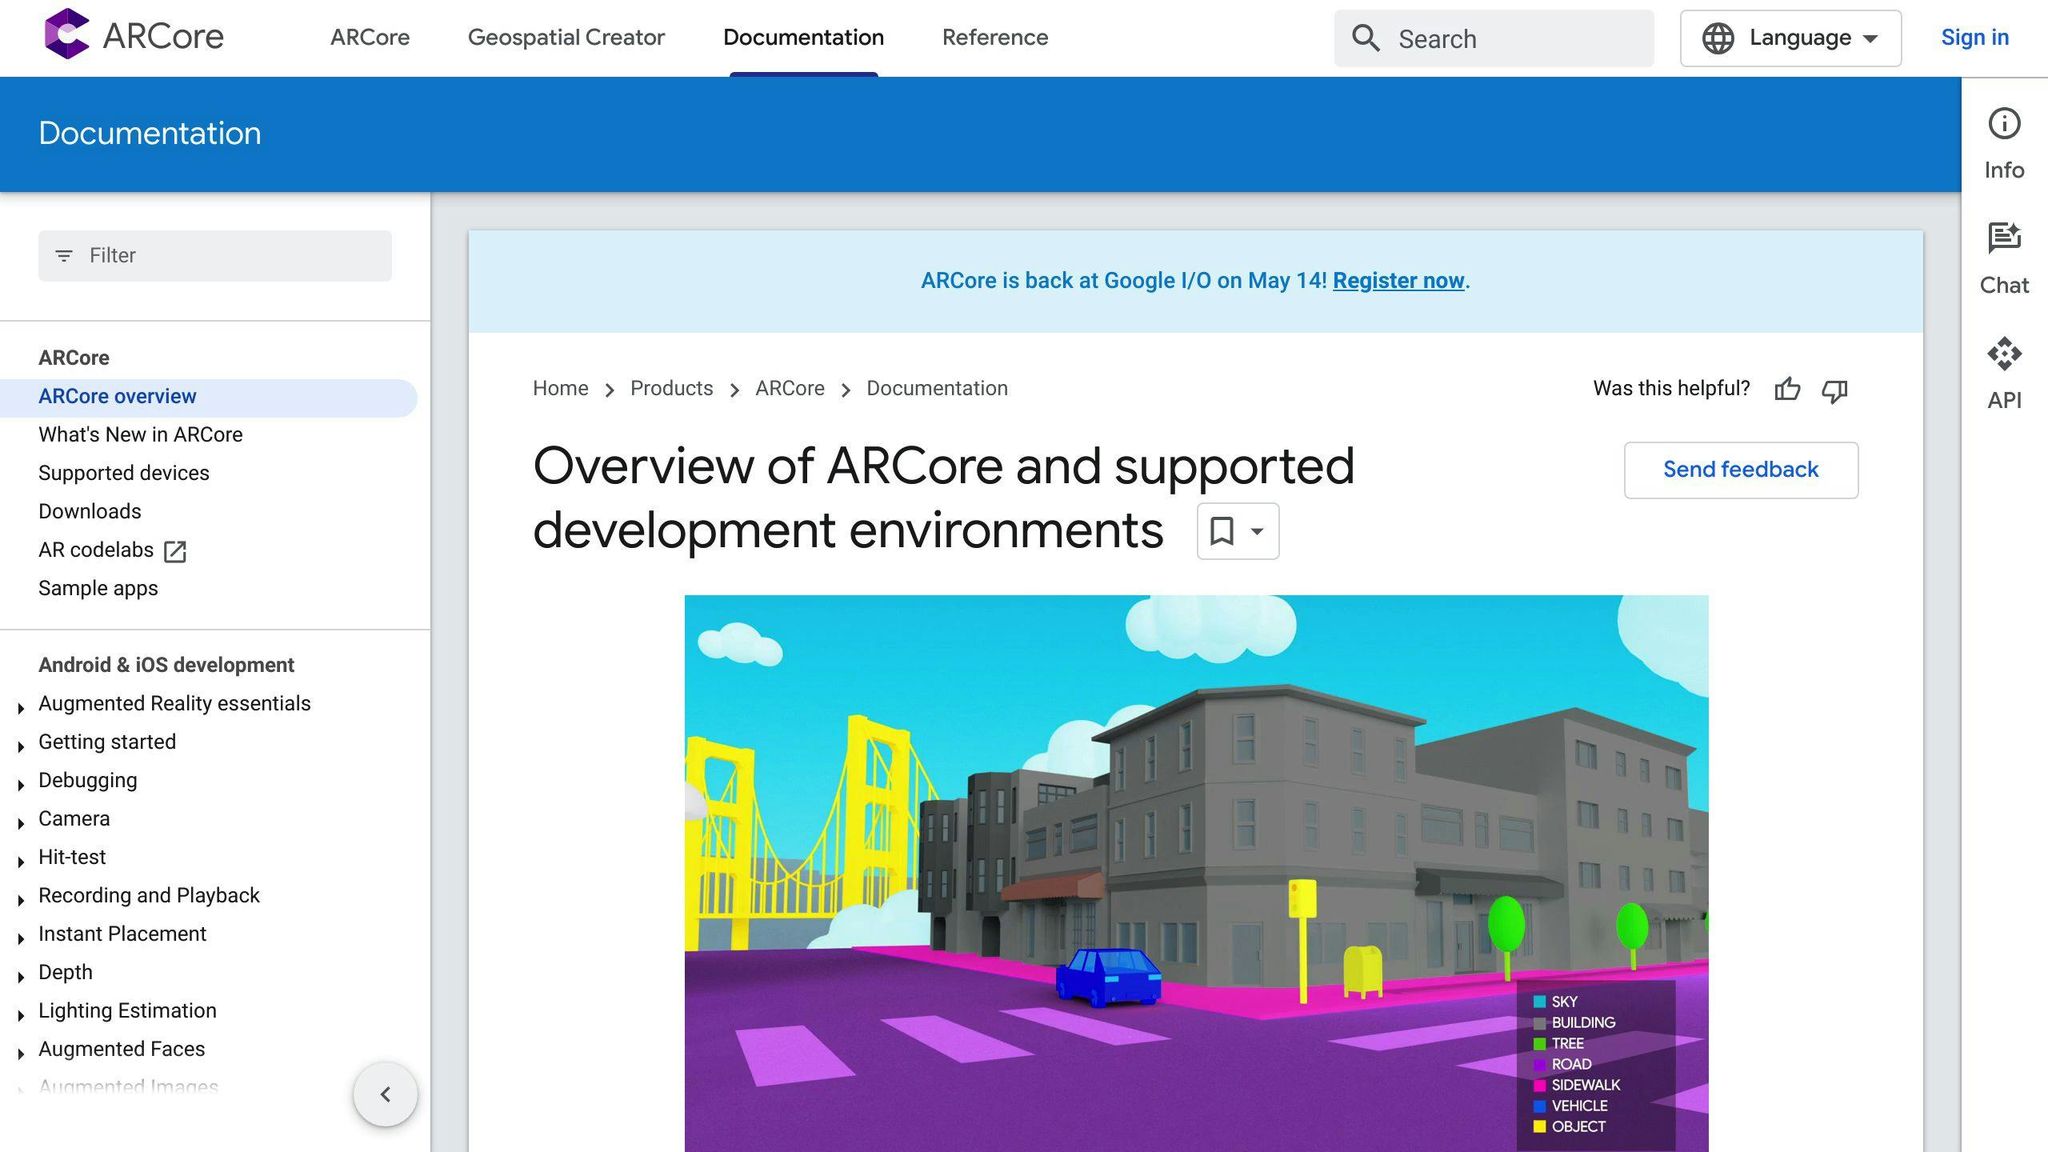
Task: Switch to the Reference tab
Action: click(995, 38)
